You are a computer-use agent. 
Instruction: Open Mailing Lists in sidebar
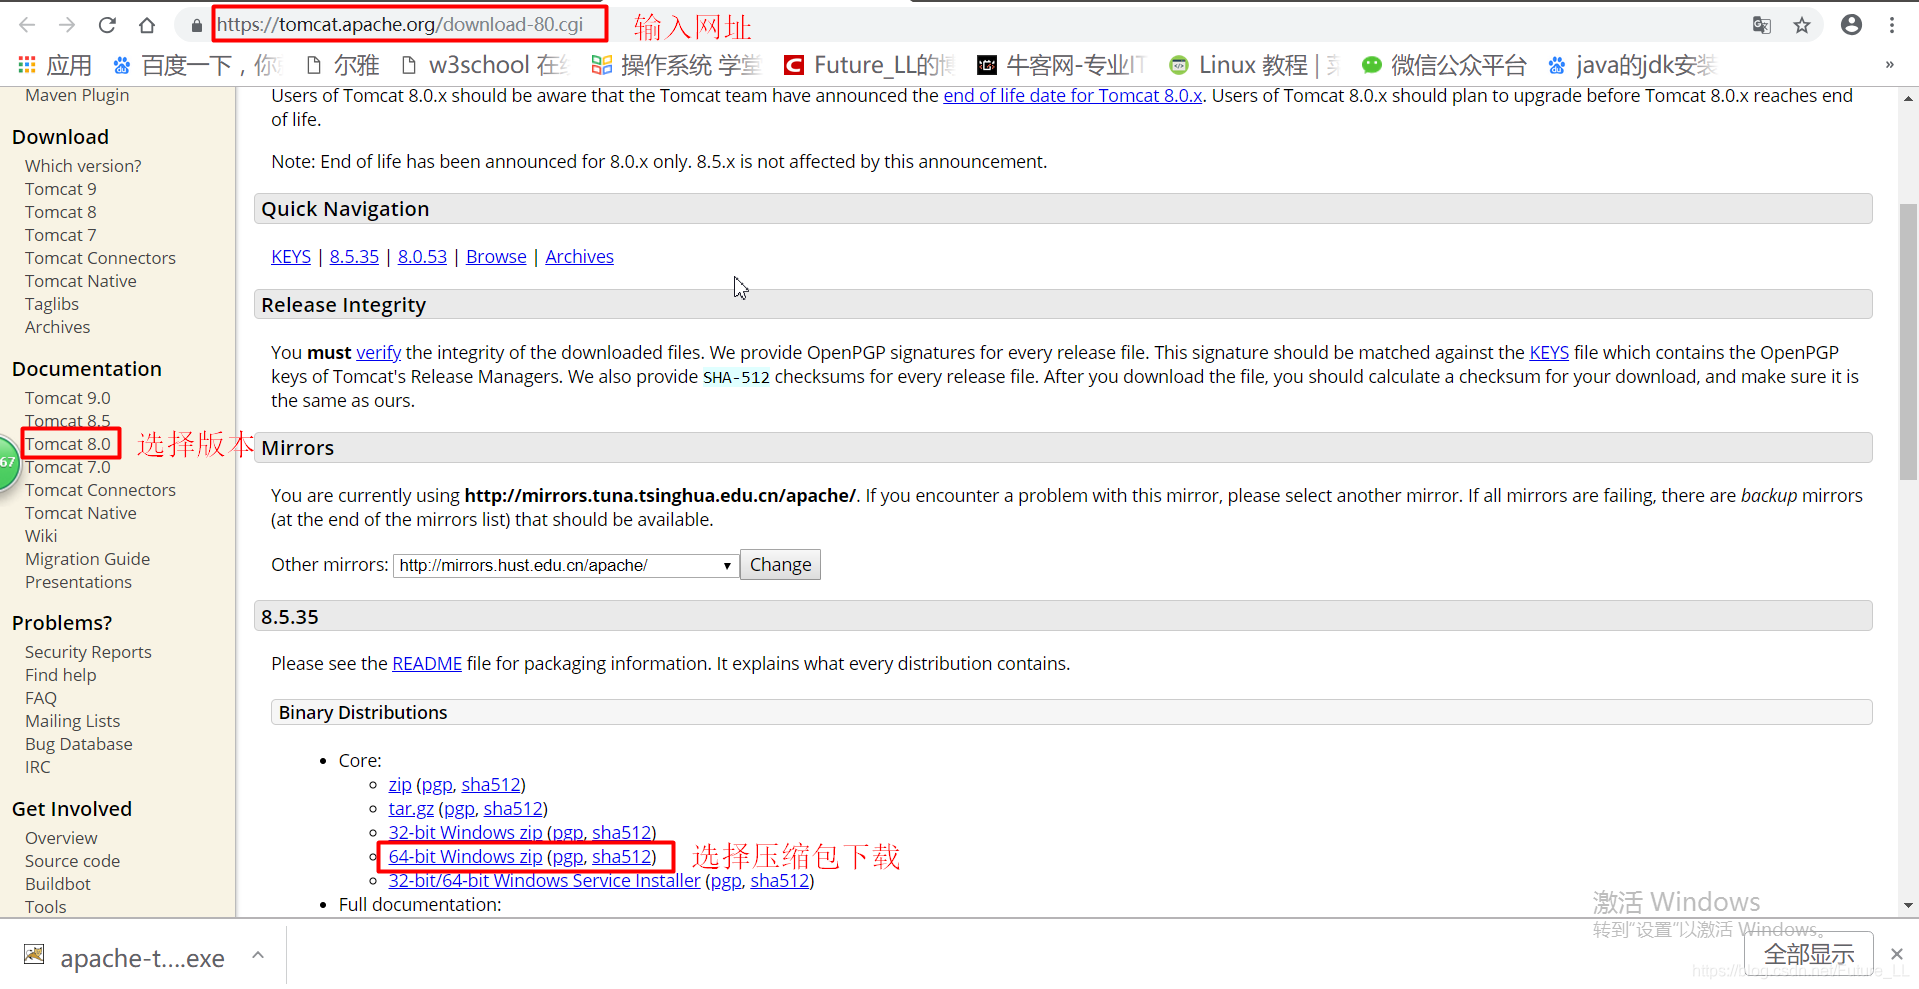point(72,721)
